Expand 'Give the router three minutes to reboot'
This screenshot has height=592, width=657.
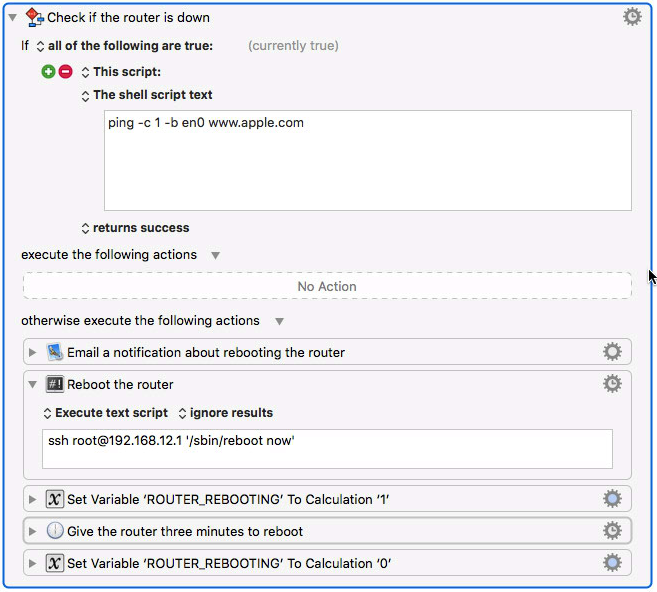[x=32, y=531]
